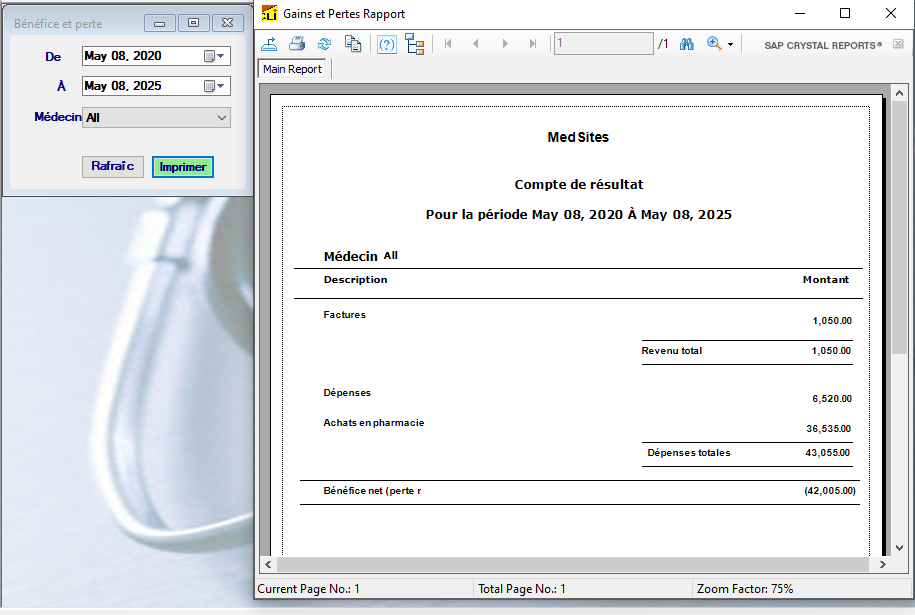Refresh the Crystal report

click(x=325, y=44)
